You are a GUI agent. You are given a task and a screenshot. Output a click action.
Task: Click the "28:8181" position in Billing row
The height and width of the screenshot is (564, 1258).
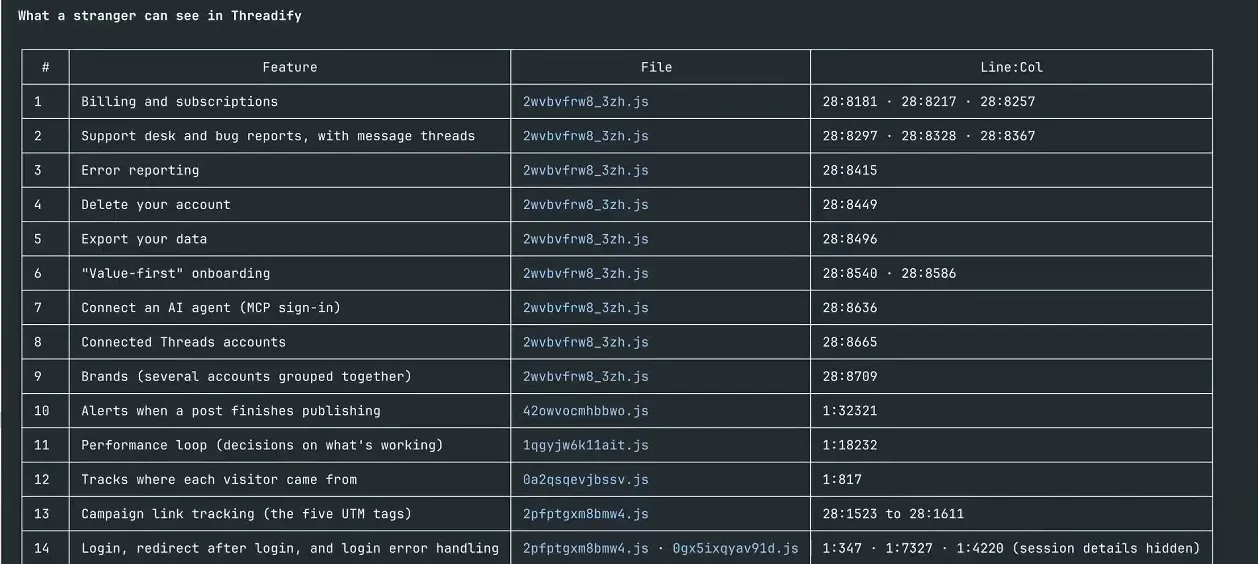click(x=850, y=102)
